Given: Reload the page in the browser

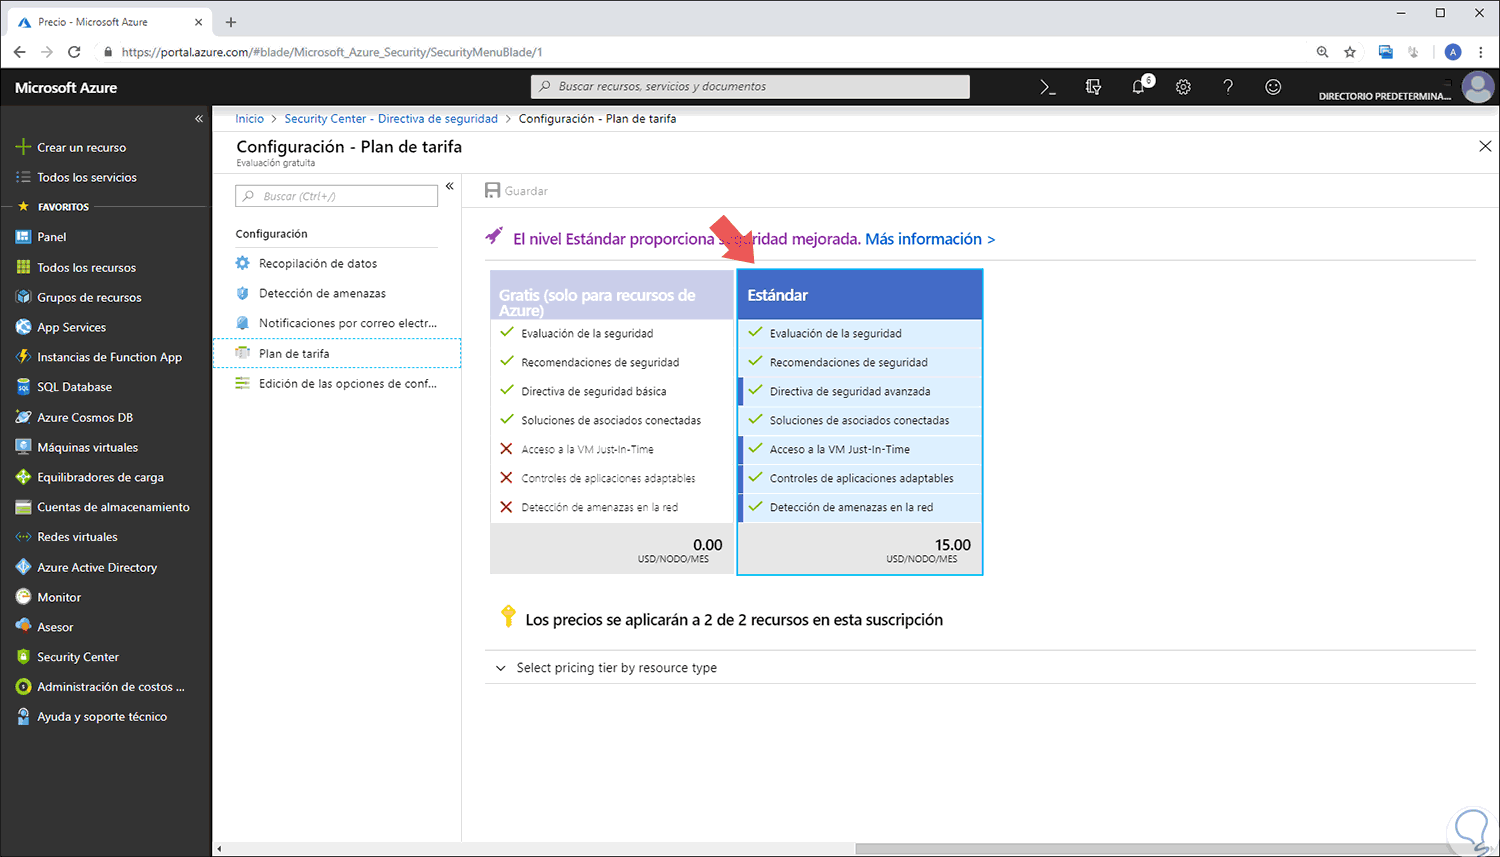Looking at the screenshot, I should point(74,52).
